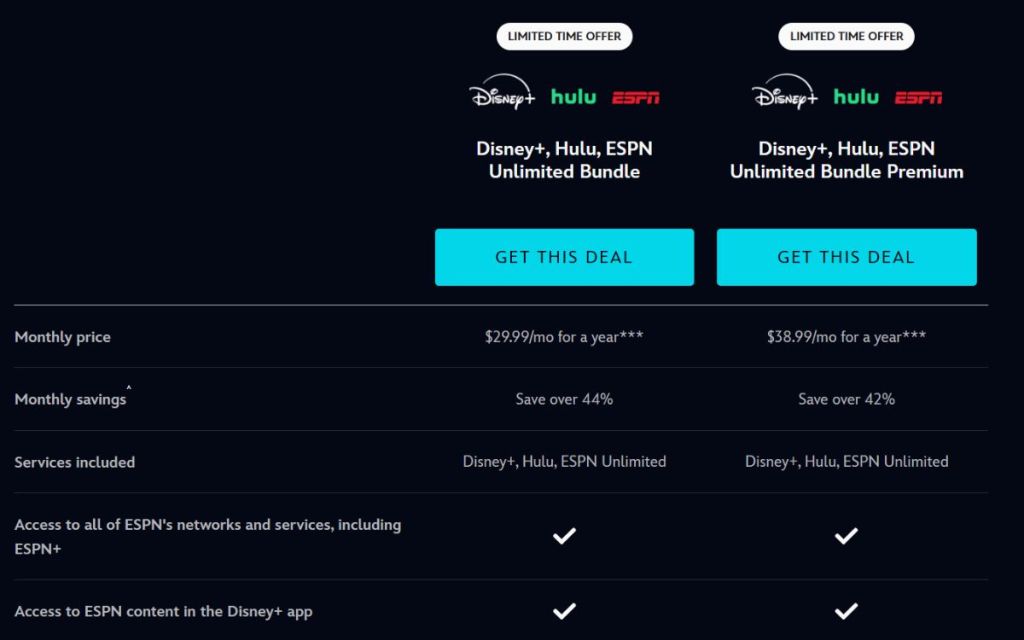Click the left LIMITED TIME OFFER badge
Image resolution: width=1024 pixels, height=640 pixels.
tap(563, 36)
